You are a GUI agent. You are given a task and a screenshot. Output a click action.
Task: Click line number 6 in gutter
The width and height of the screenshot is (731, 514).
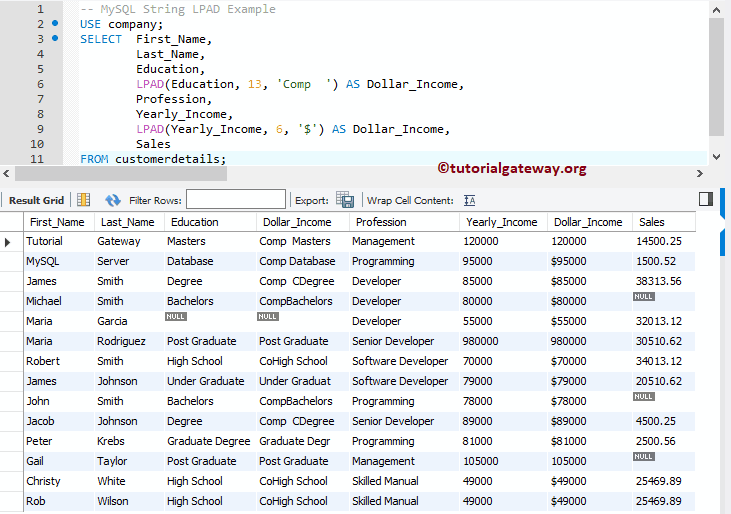point(41,84)
